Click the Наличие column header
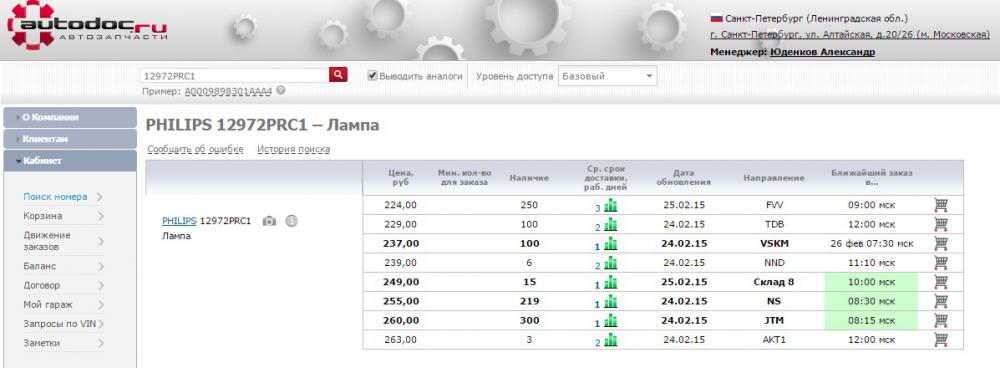The width and height of the screenshot is (1000, 368). click(x=529, y=178)
